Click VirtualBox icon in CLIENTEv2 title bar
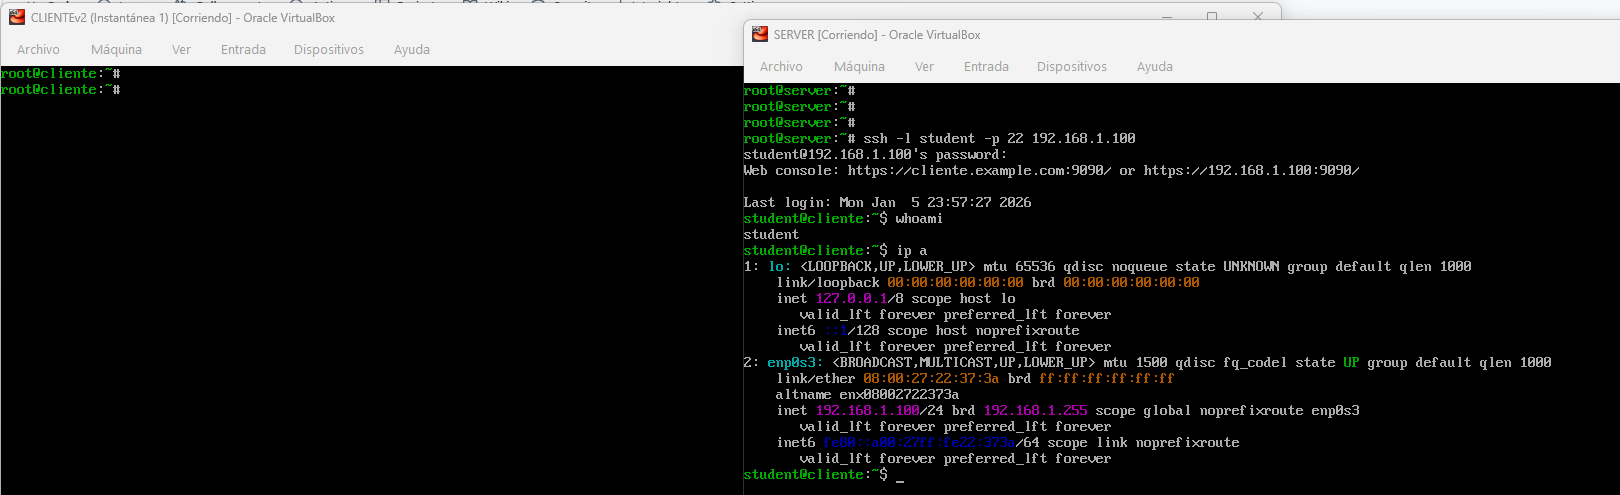 [x=17, y=17]
